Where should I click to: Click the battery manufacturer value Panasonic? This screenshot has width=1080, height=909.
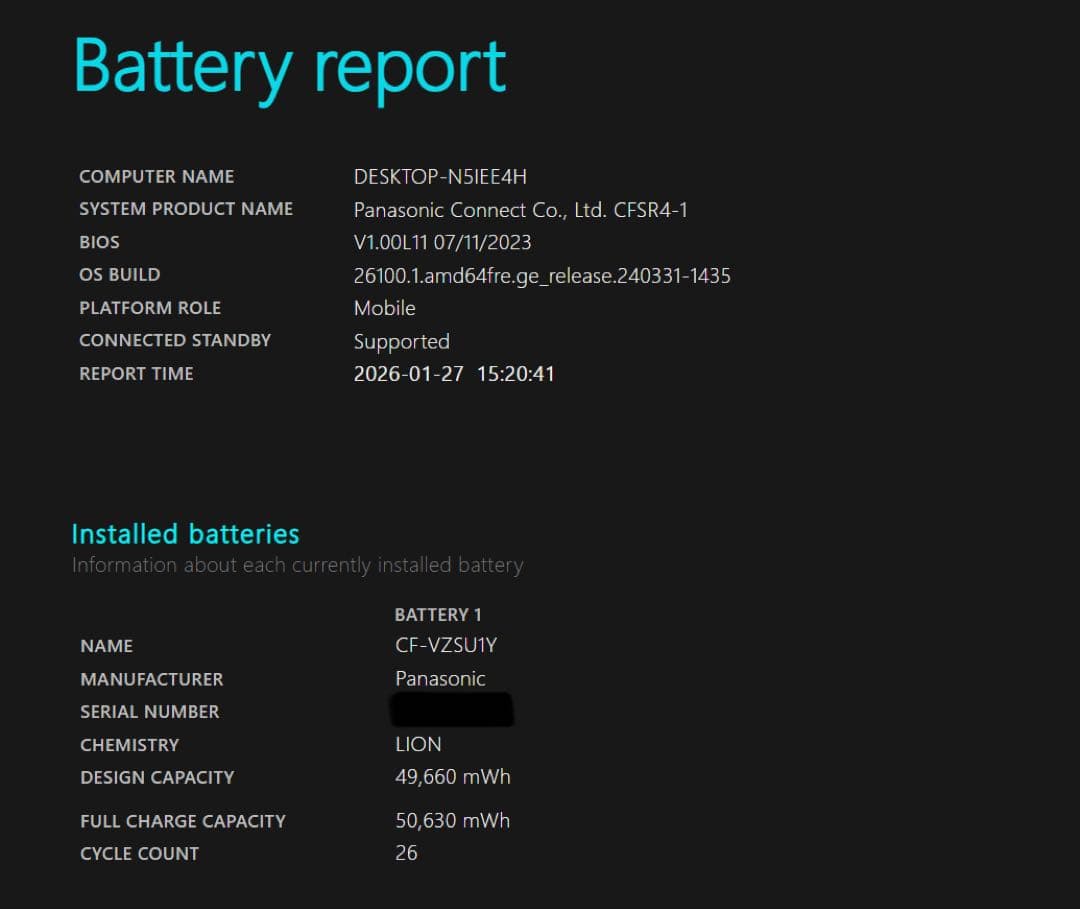[x=440, y=679]
